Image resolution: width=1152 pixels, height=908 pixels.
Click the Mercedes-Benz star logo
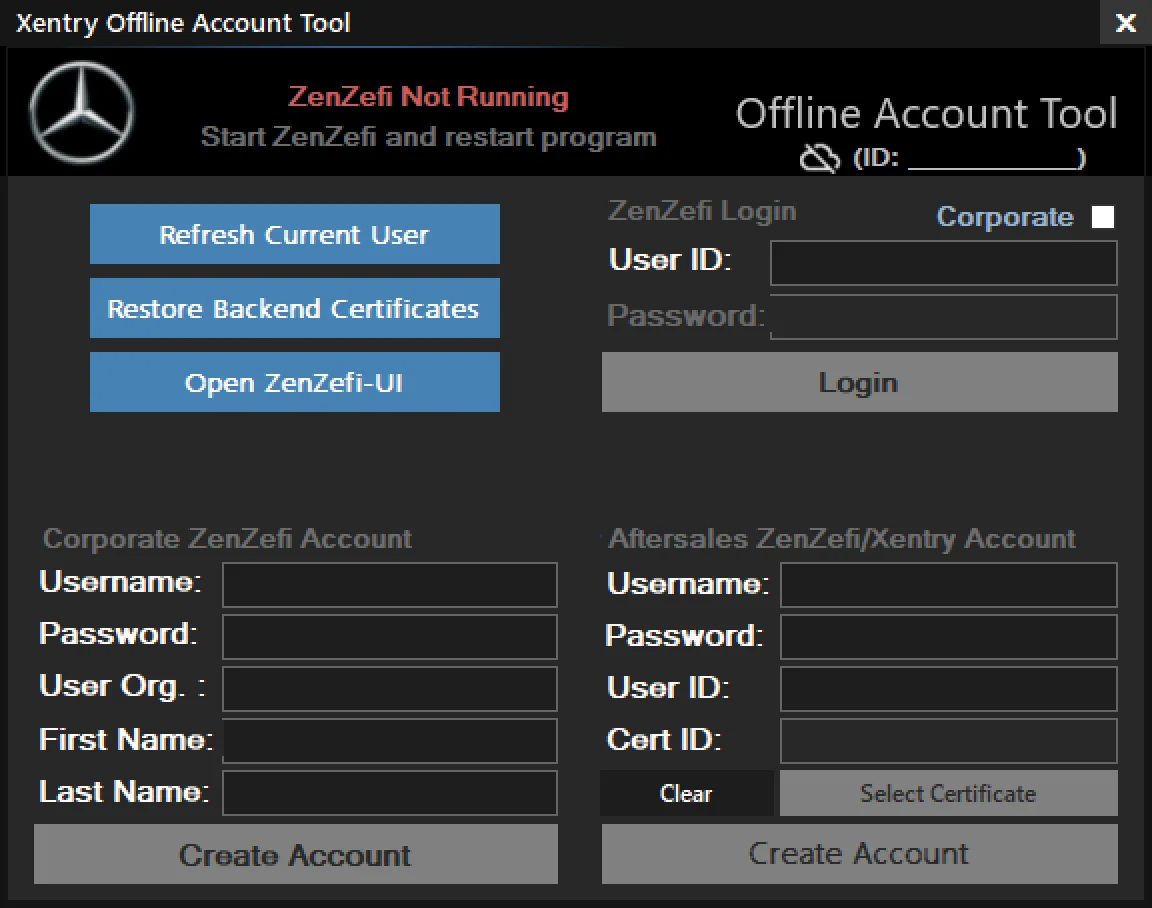[81, 112]
